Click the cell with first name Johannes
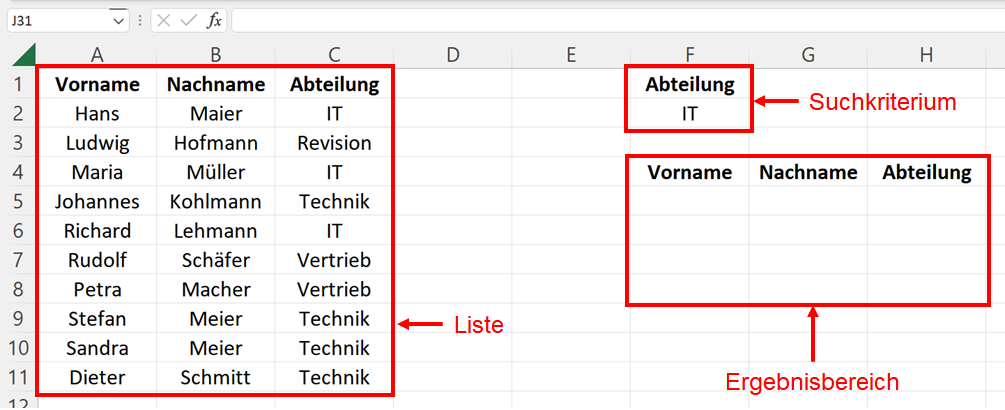Viewport: 1005px width, 410px height. click(x=97, y=202)
